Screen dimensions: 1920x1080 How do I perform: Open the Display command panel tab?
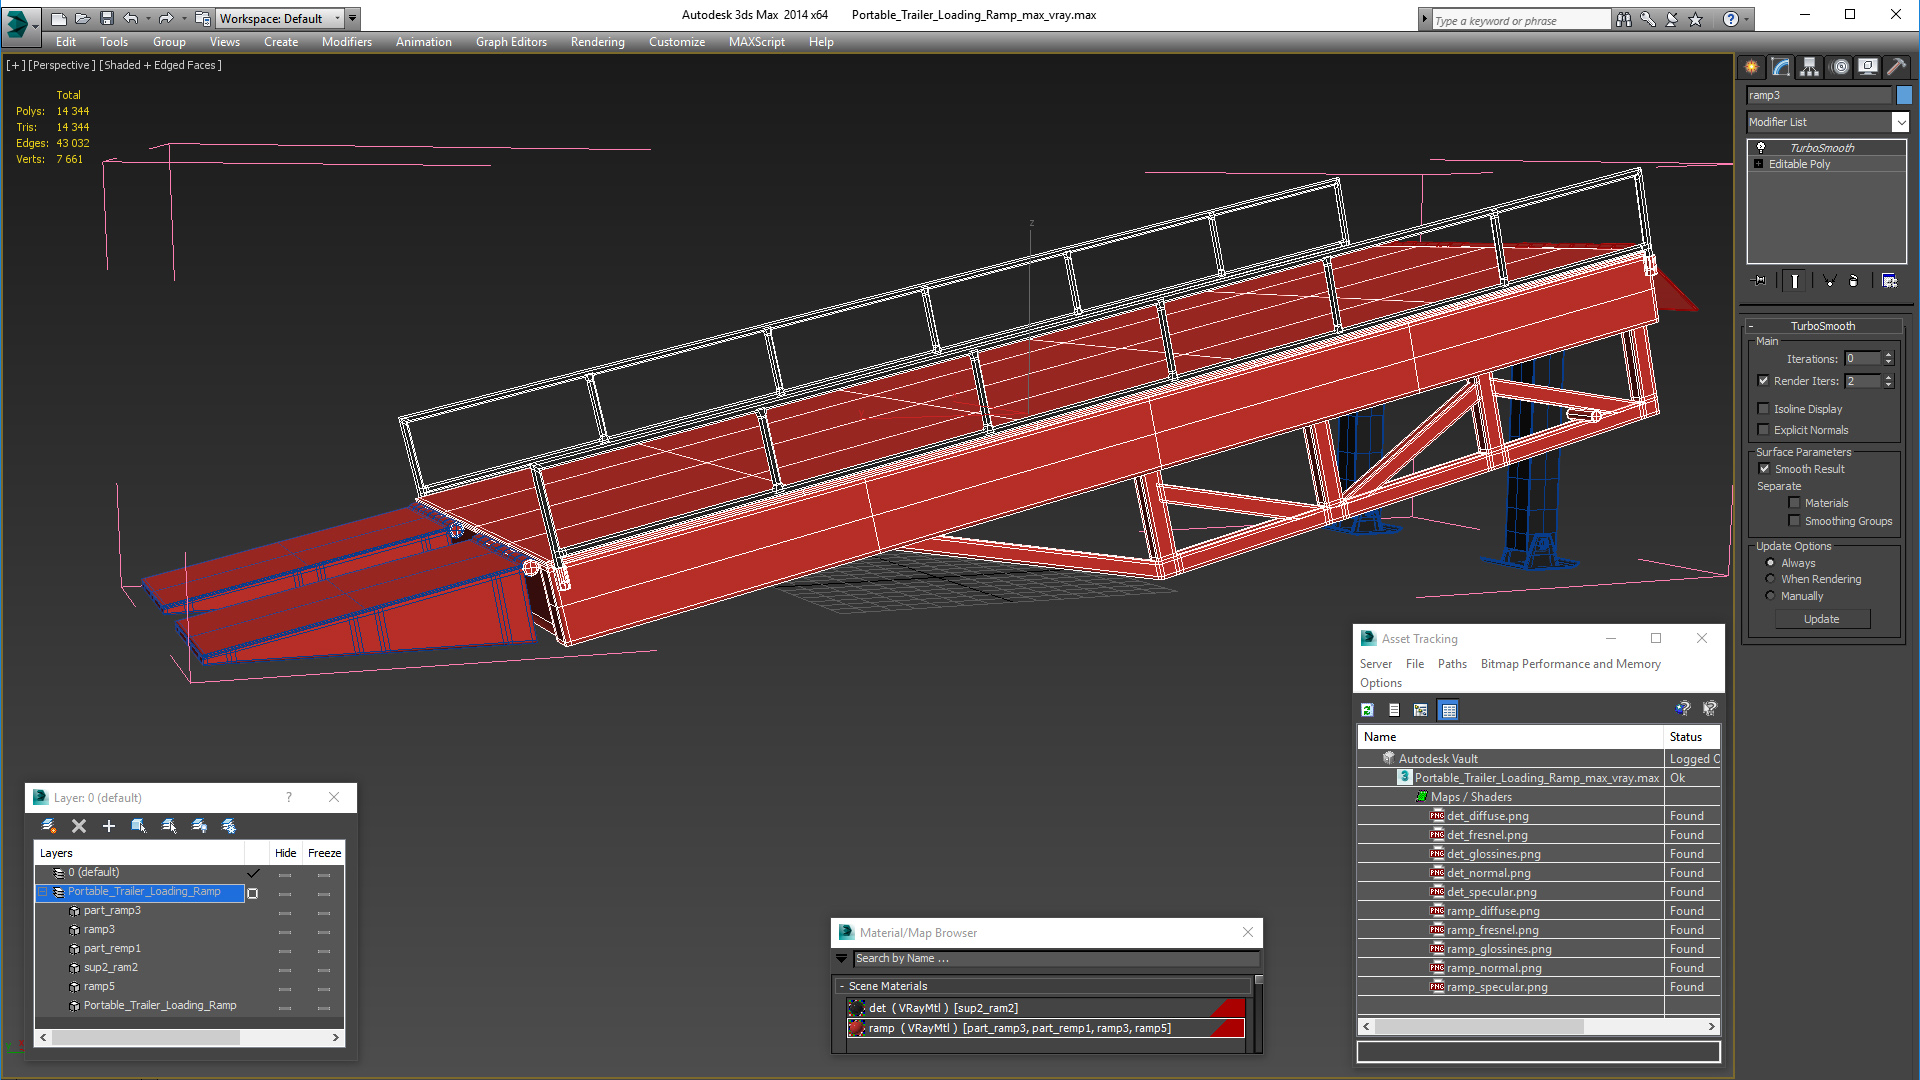coord(1868,67)
